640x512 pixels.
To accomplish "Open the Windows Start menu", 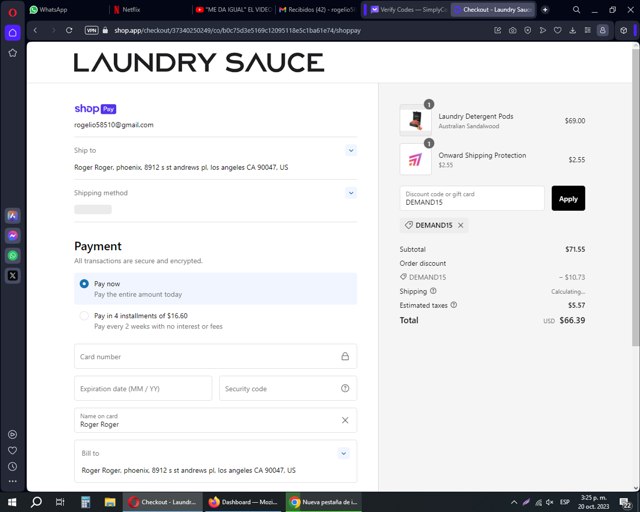I will pyautogui.click(x=12, y=502).
